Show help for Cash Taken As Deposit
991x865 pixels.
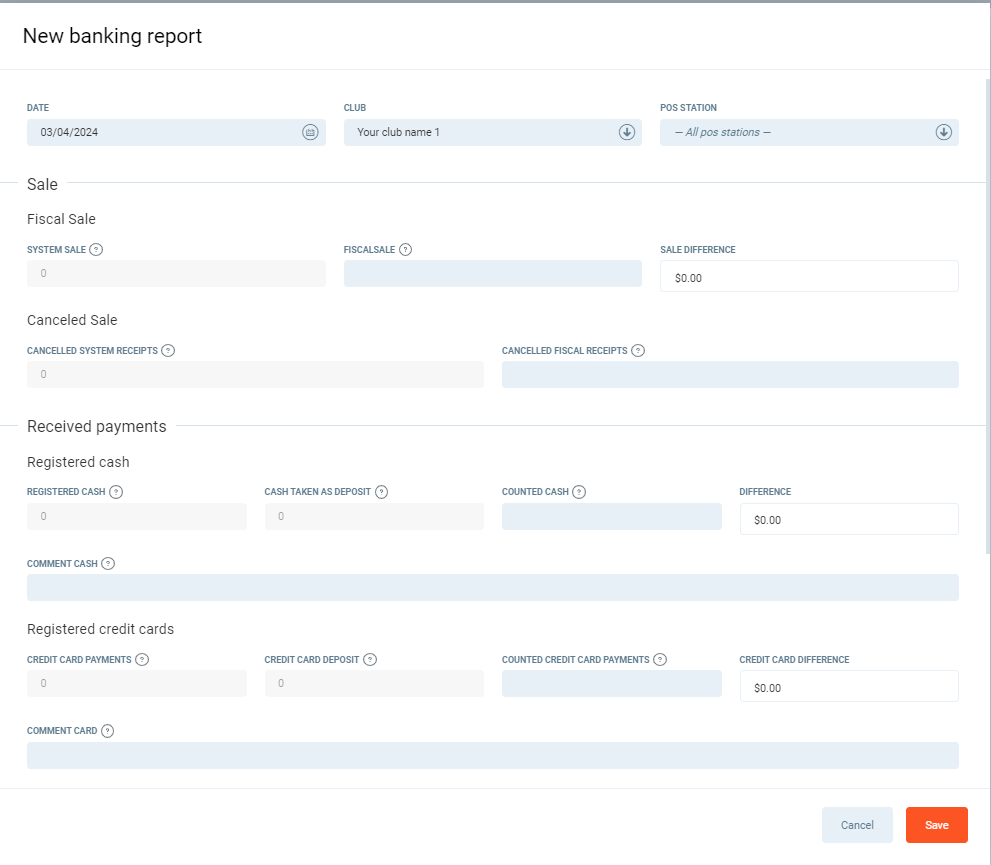pyautogui.click(x=381, y=492)
